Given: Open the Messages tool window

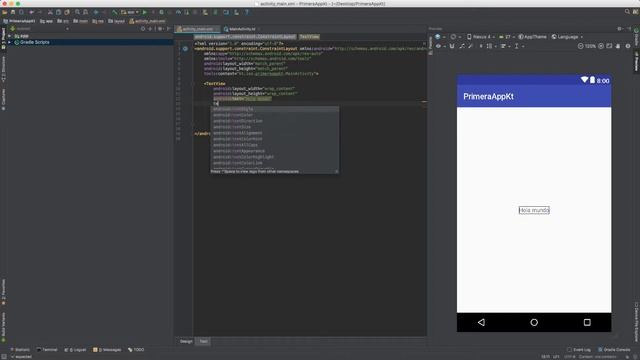Looking at the screenshot, I should 107,350.
